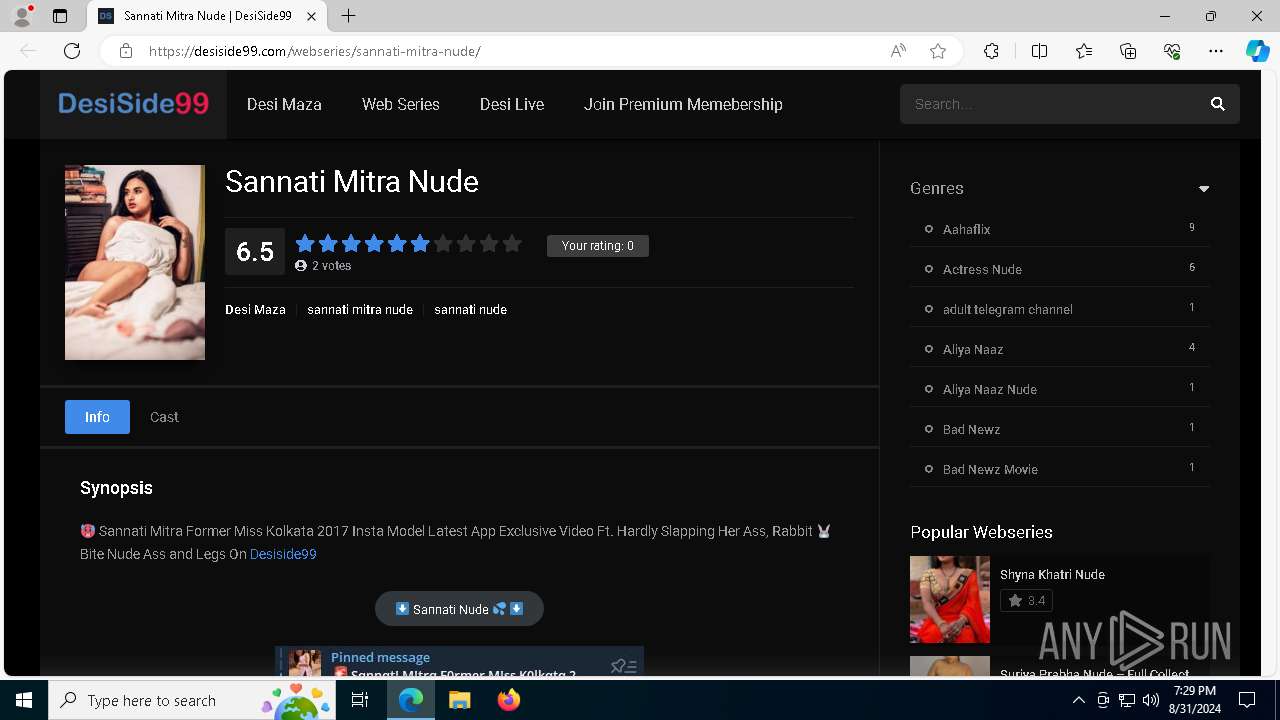Click the browser back arrow
Image resolution: width=1280 pixels, height=720 pixels.
28,51
